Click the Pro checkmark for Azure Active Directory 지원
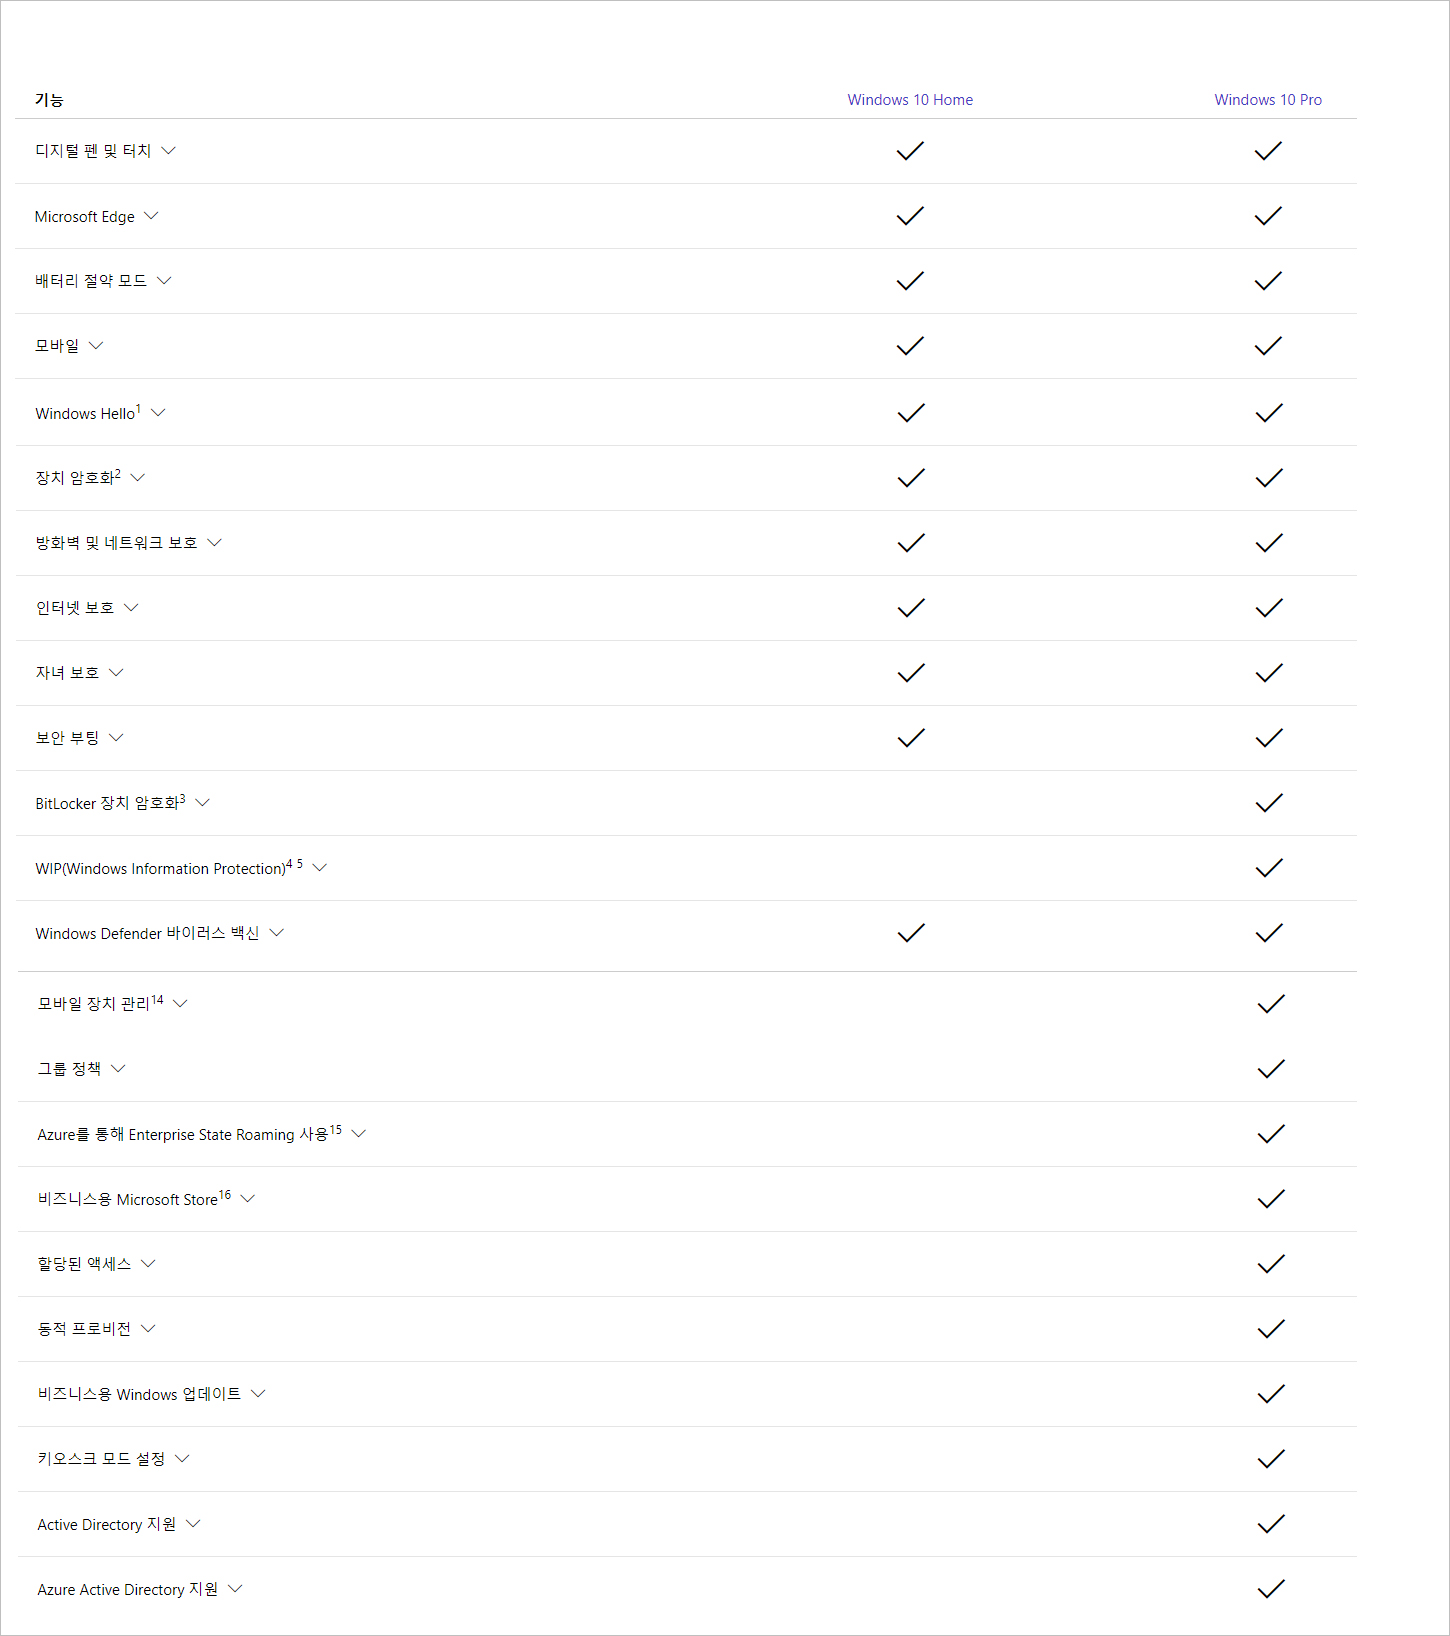This screenshot has height=1636, width=1450. pyautogui.click(x=1271, y=1589)
